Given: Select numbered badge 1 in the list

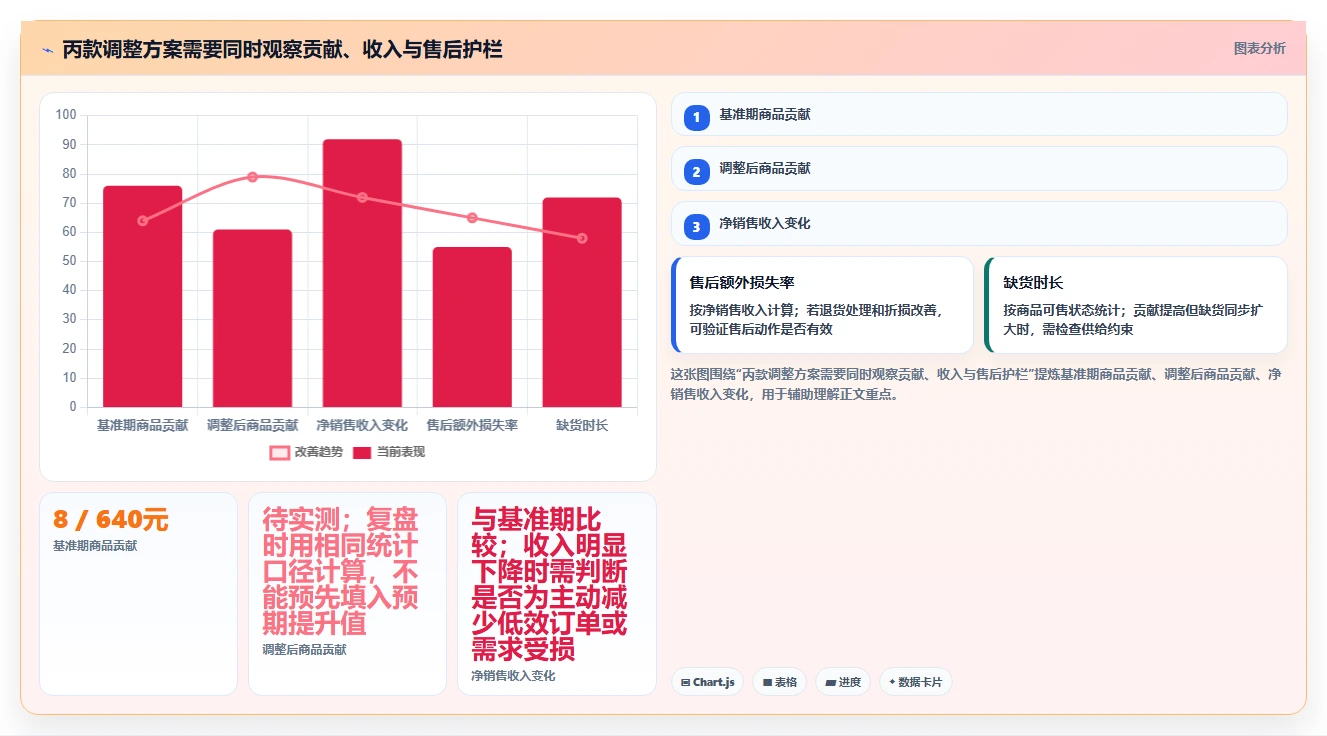Looking at the screenshot, I should click(x=697, y=117).
